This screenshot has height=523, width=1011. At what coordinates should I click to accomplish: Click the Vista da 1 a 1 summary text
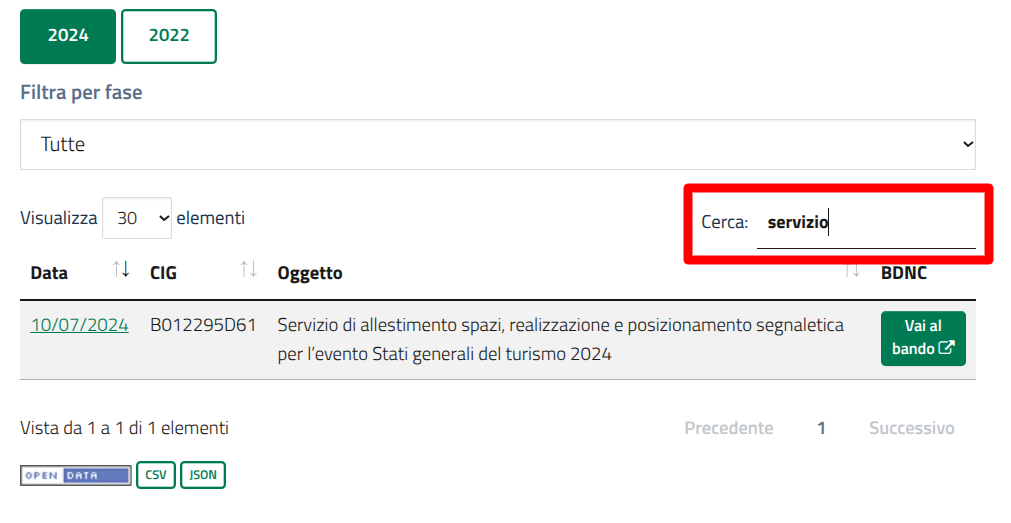tap(125, 428)
